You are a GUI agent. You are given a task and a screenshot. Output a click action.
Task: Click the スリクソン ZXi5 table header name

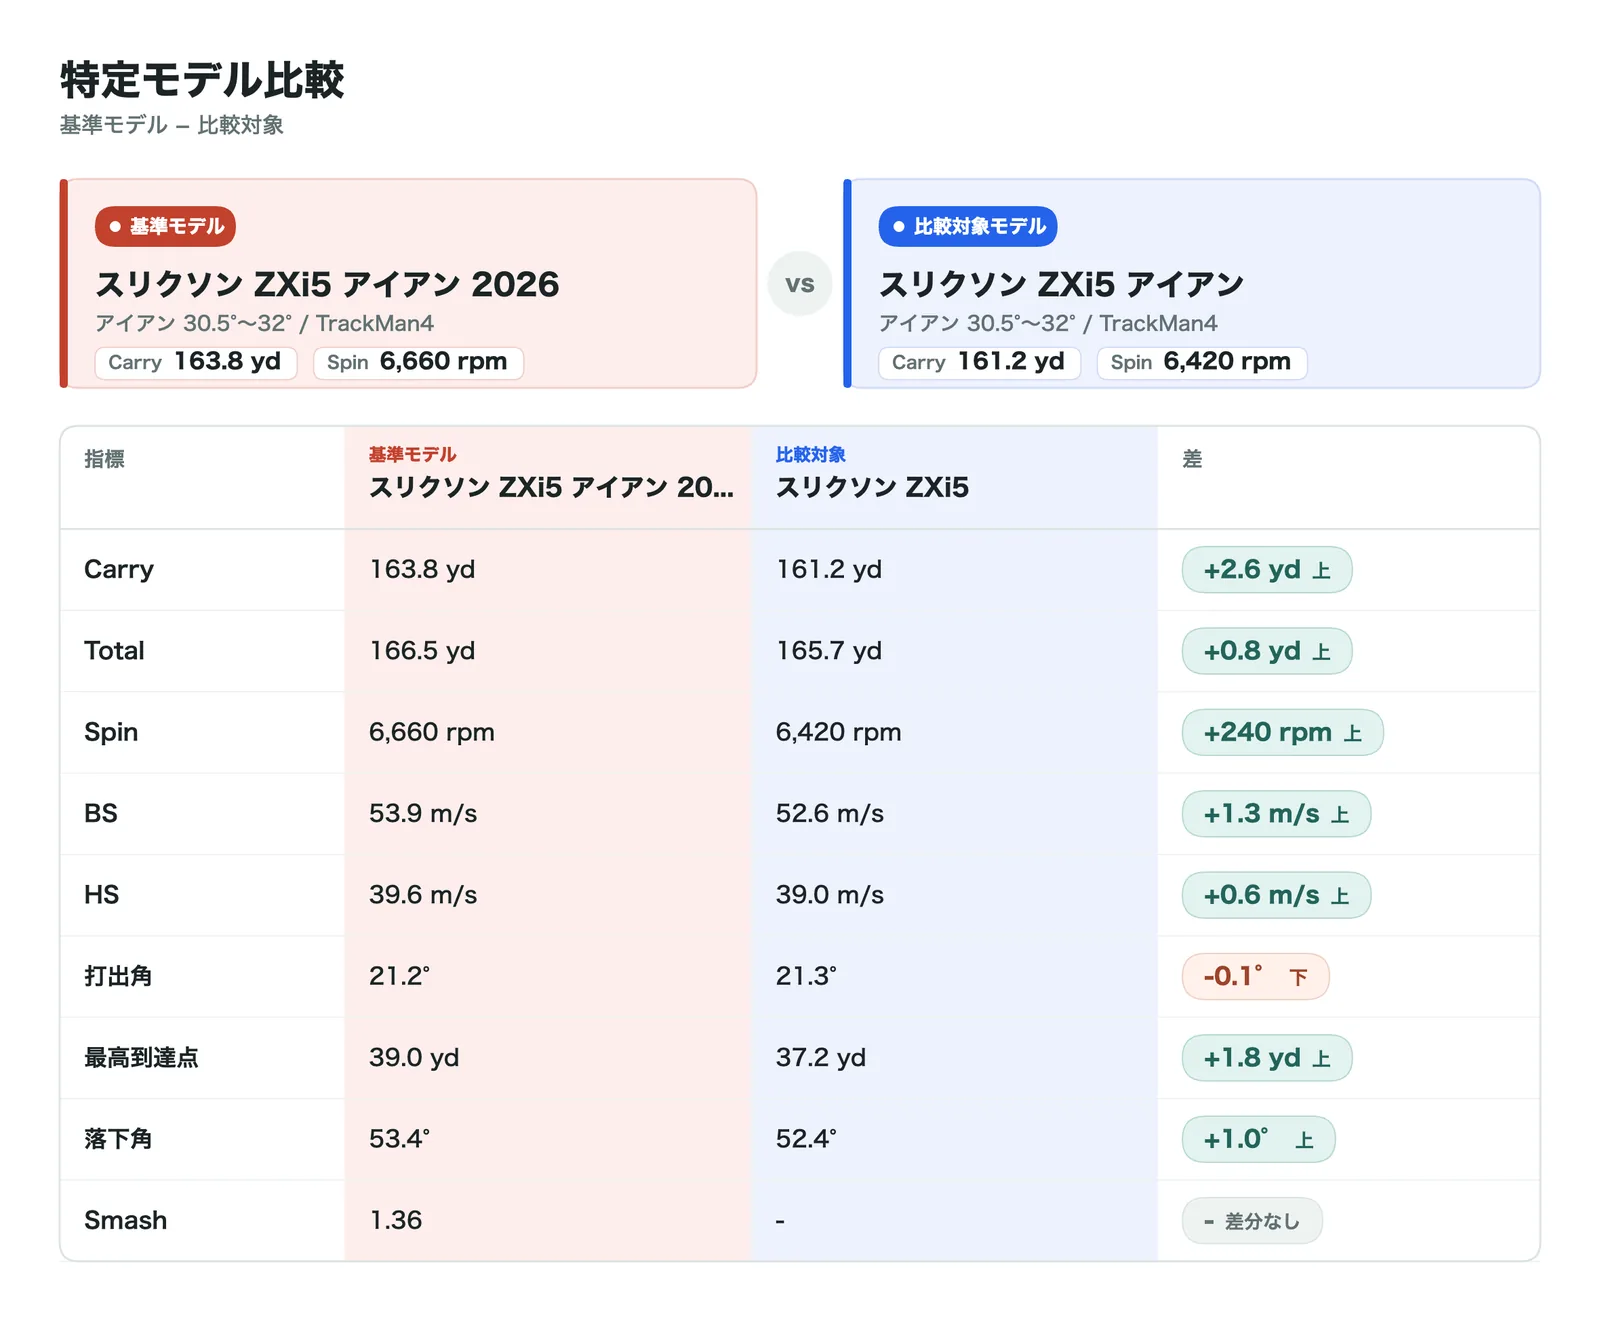pyautogui.click(x=872, y=487)
